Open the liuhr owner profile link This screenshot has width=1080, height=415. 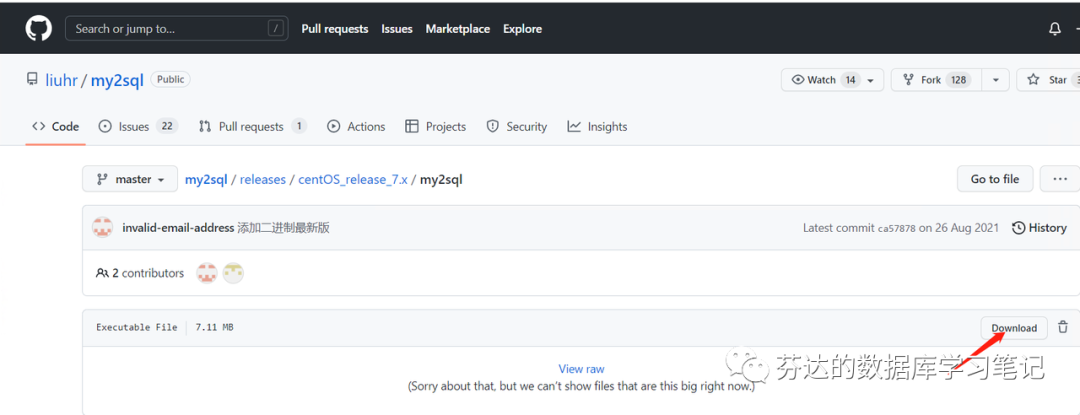(x=61, y=81)
